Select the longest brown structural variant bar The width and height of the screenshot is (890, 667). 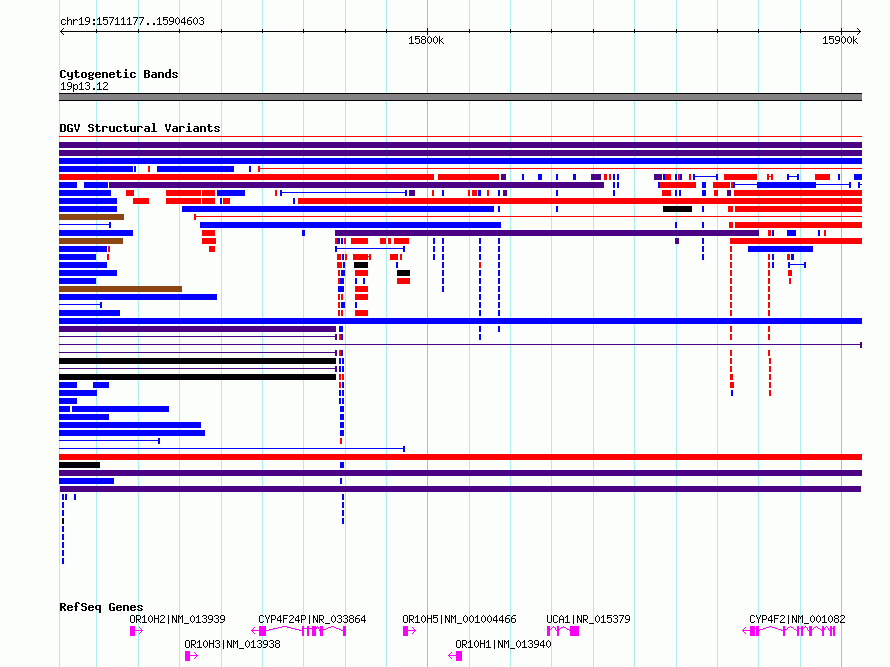[x=120, y=289]
